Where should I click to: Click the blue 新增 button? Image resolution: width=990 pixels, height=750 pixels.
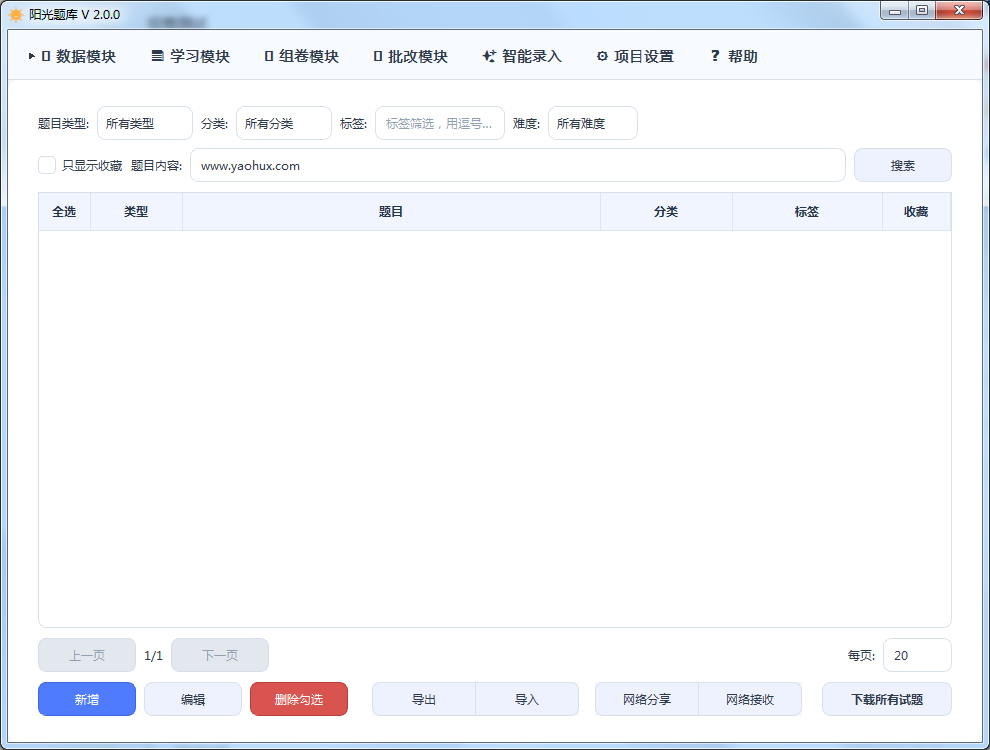pyautogui.click(x=87, y=699)
